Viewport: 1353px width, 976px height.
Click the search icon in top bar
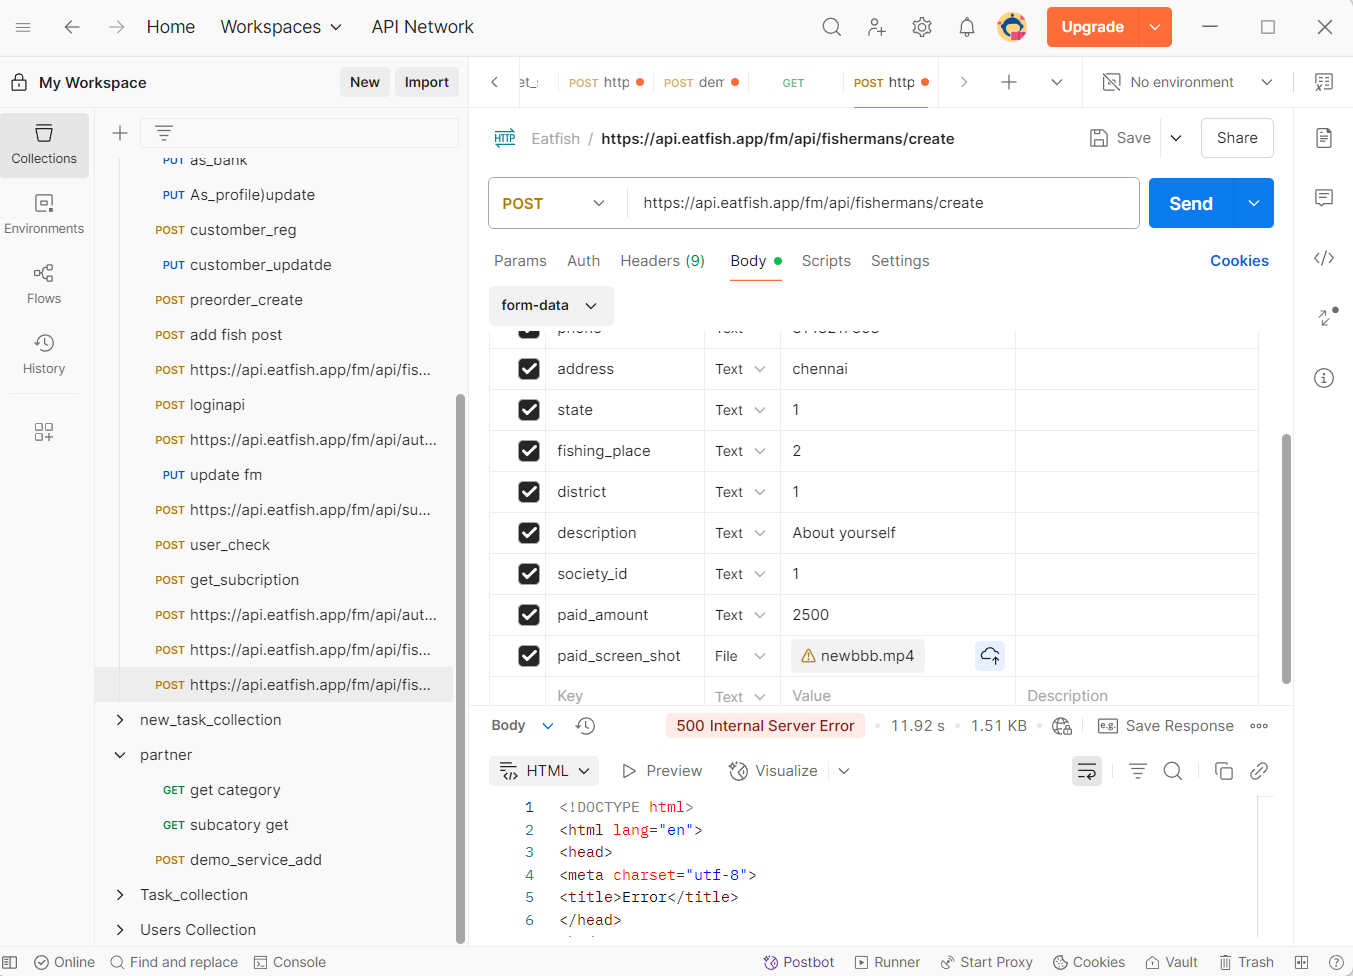[831, 27]
